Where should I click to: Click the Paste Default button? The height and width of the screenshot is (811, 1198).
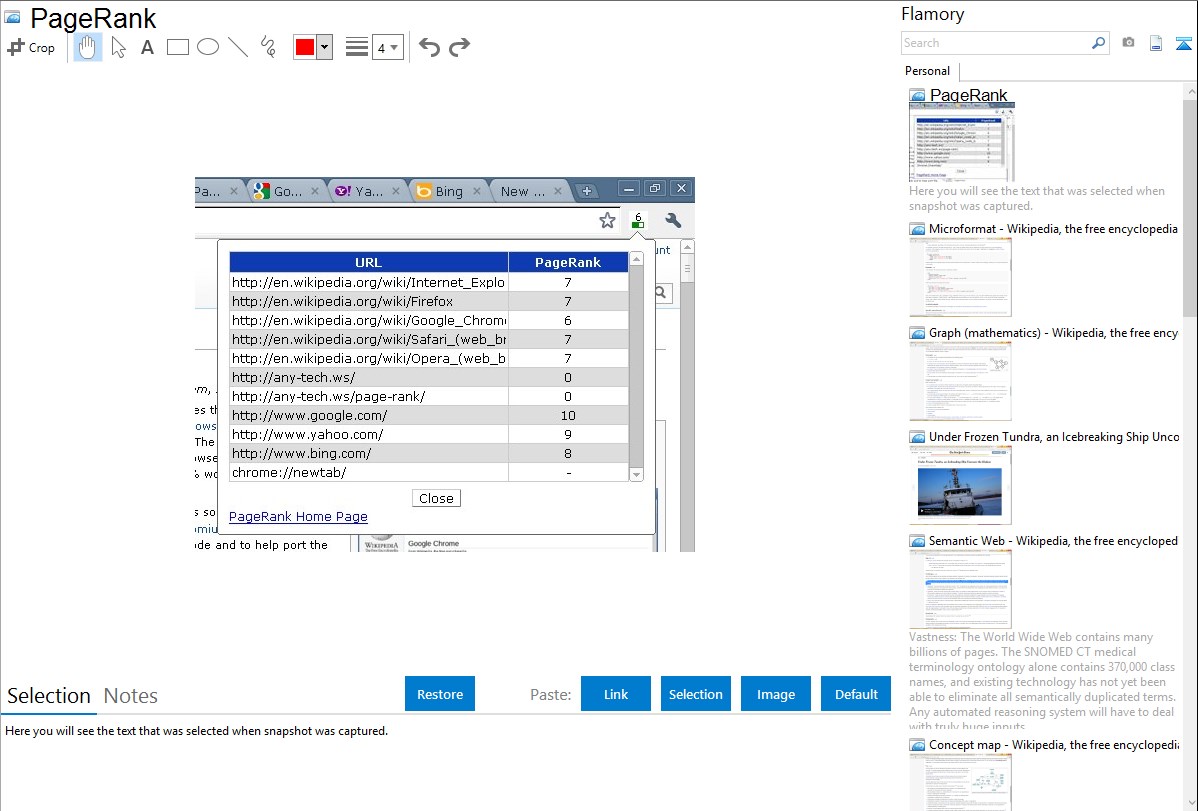pyautogui.click(x=856, y=694)
